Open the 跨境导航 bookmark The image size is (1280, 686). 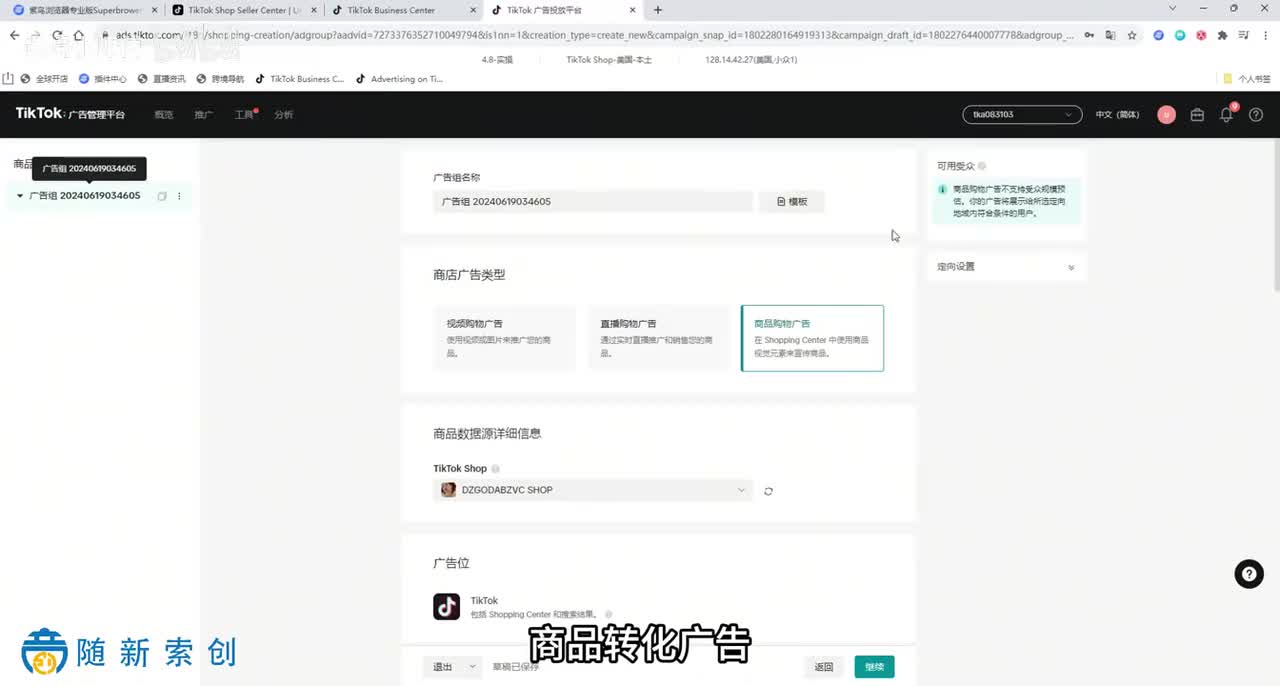220,79
